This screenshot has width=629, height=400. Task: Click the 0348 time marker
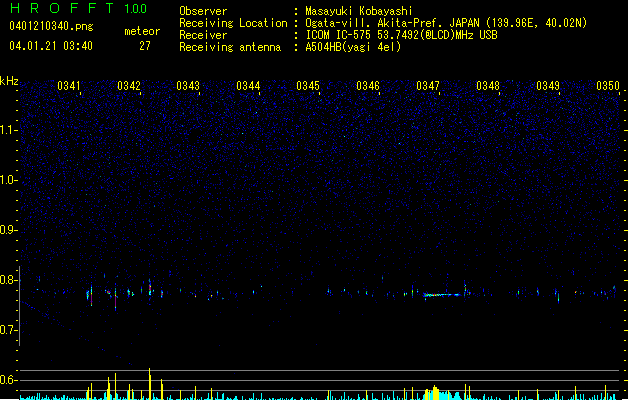[x=488, y=86]
